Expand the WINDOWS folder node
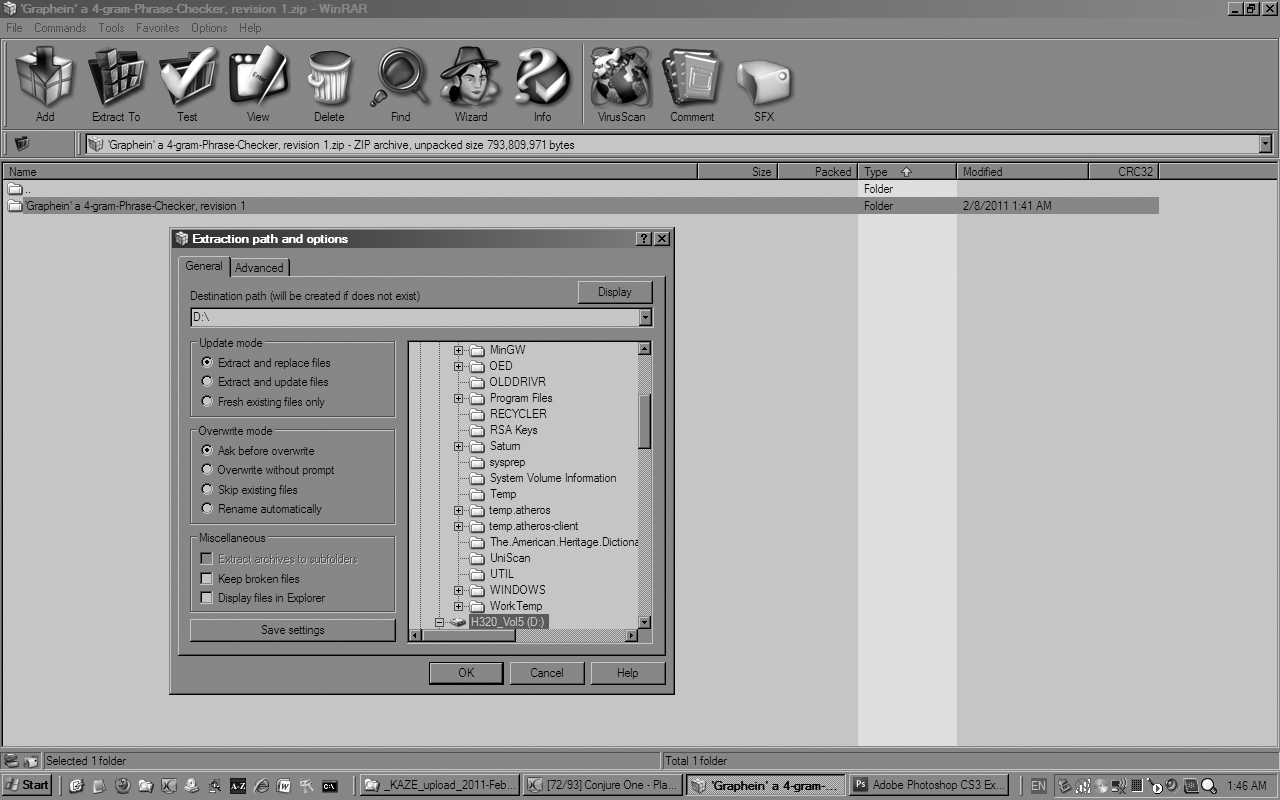1280x800 pixels. coord(458,590)
